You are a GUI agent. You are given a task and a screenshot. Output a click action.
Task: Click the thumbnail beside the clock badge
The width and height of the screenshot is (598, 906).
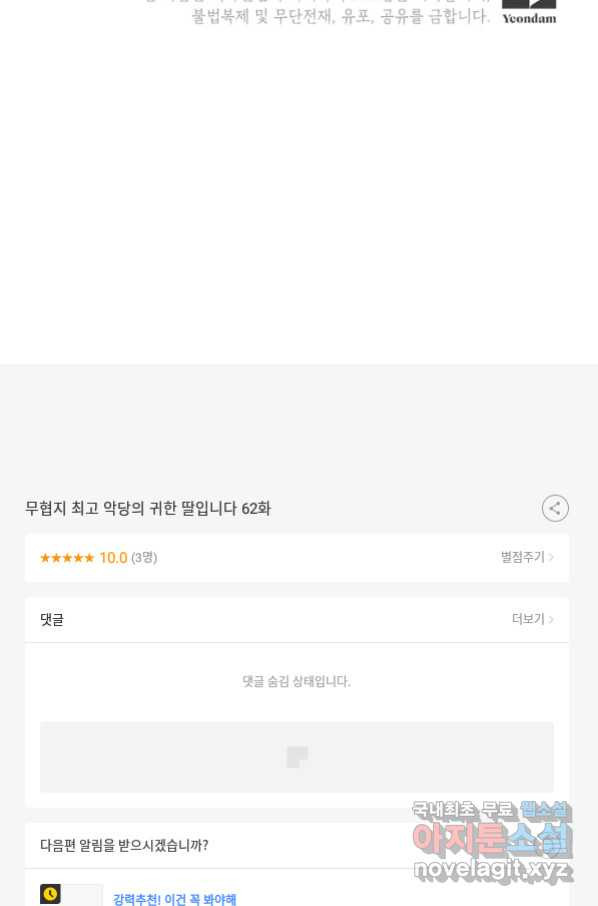(81, 894)
